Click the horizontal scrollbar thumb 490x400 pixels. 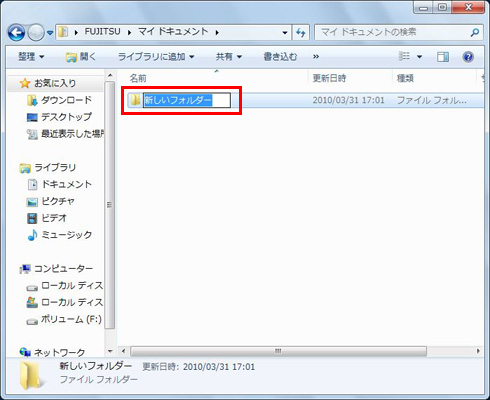point(278,351)
